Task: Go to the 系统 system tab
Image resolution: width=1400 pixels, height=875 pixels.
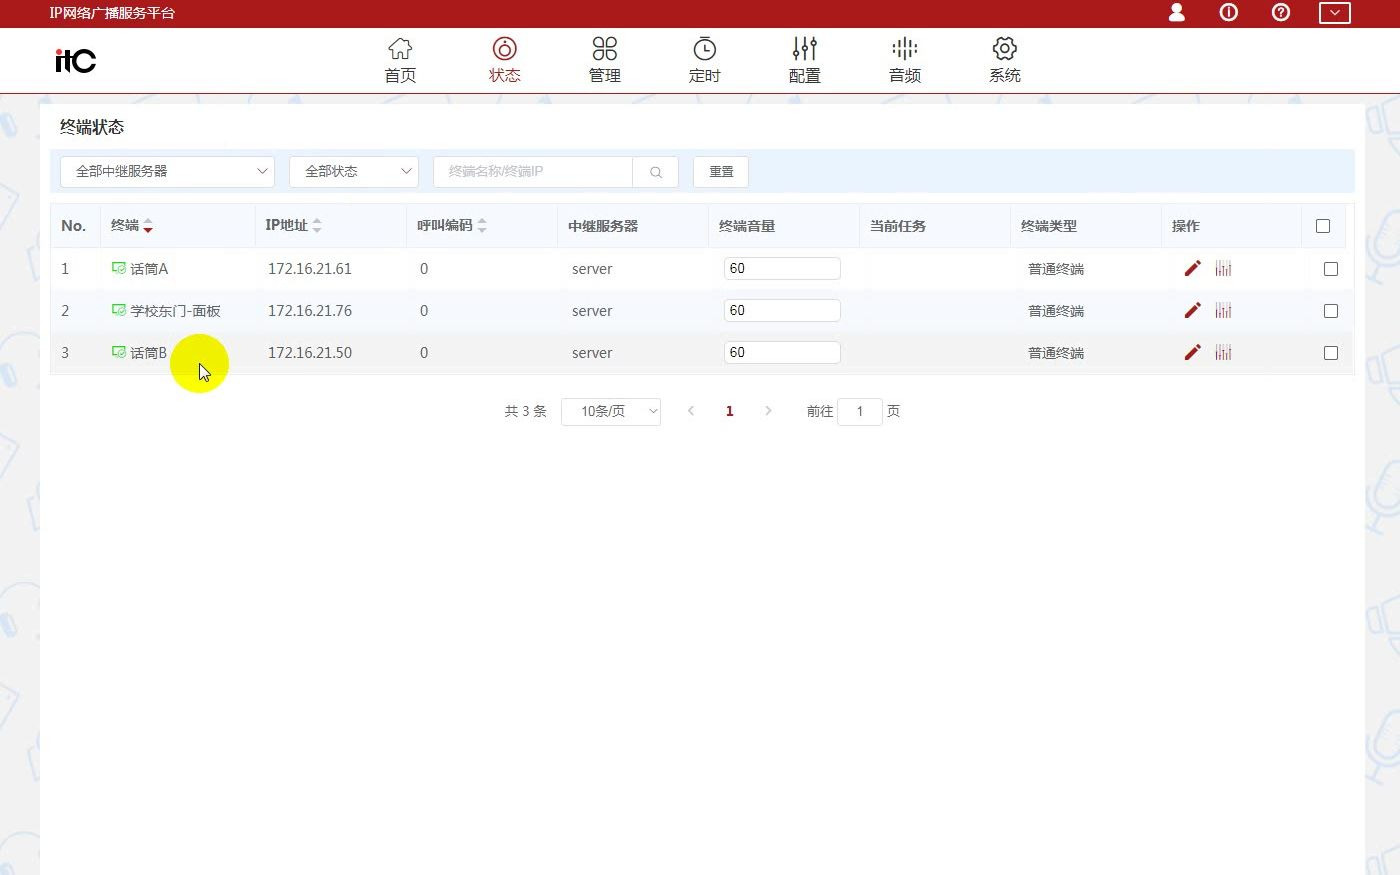Action: click(x=1004, y=60)
